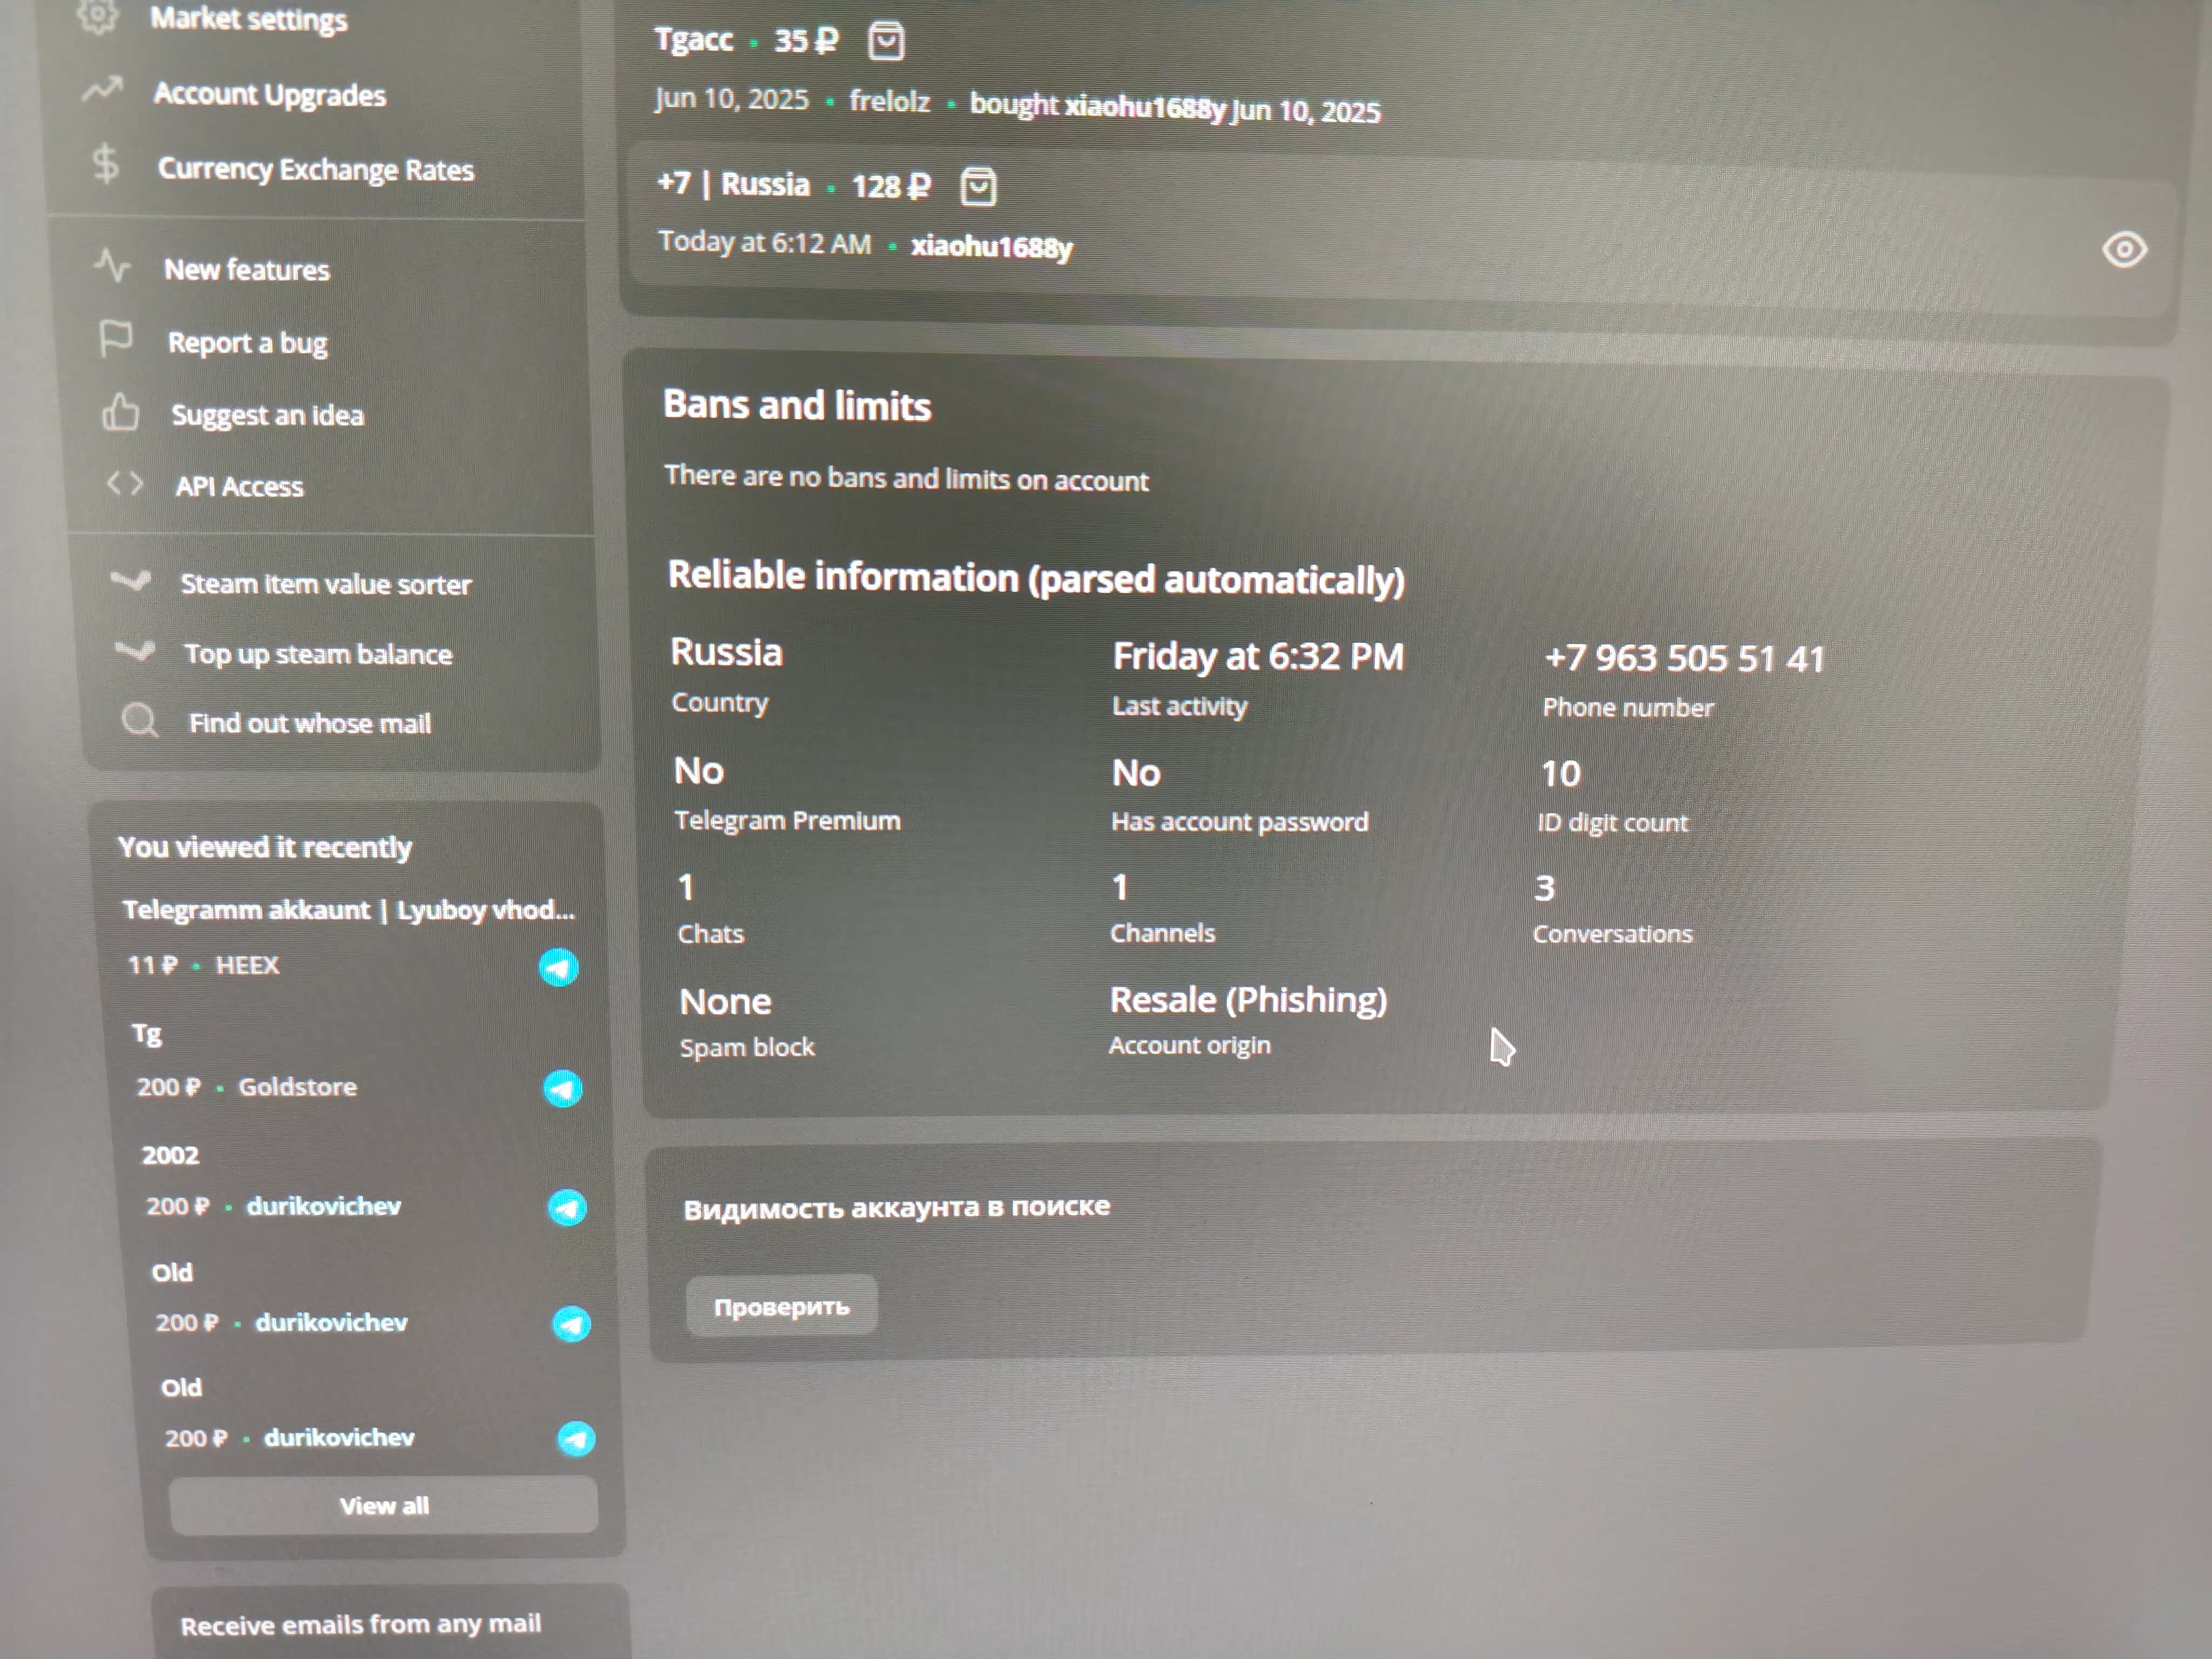The image size is (2212, 1659).
Task: Open Account Upgrades menu item
Action: [270, 95]
